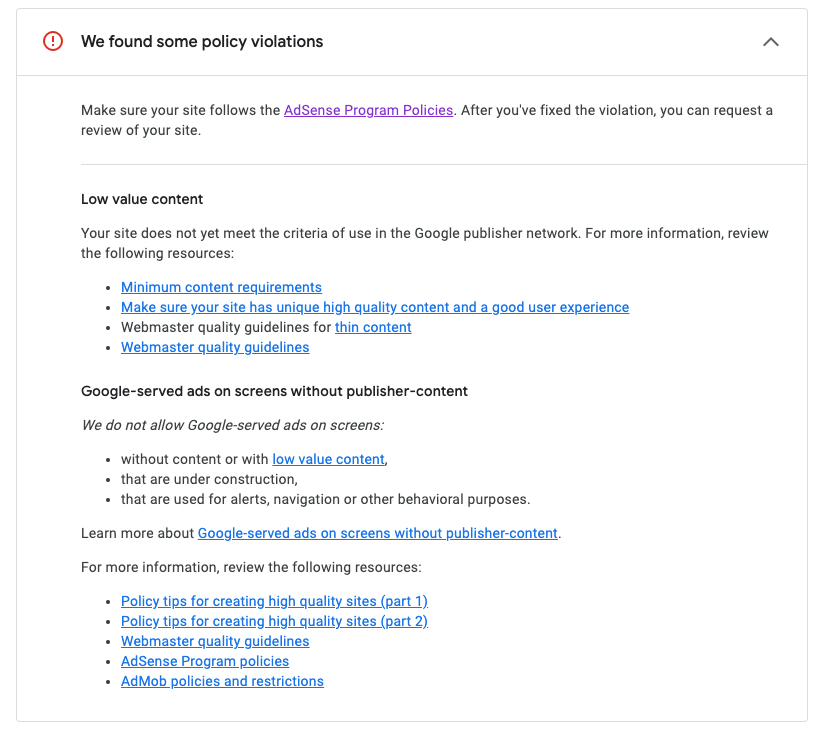Click the "that are under construction" bullet text

click(209, 480)
